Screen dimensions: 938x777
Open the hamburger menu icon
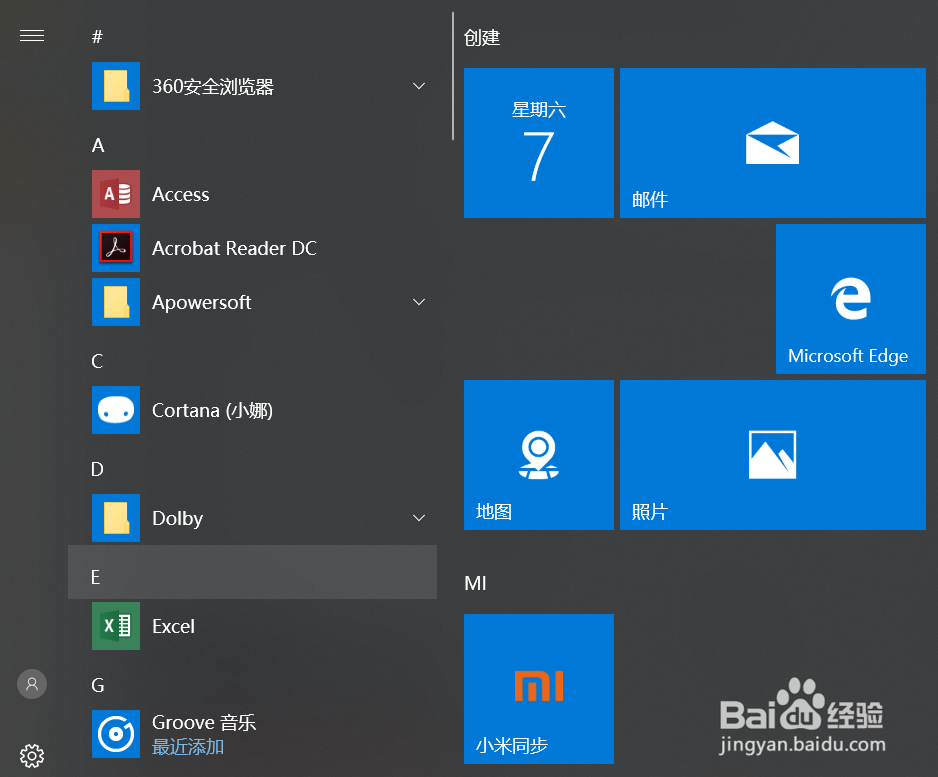[x=32, y=36]
